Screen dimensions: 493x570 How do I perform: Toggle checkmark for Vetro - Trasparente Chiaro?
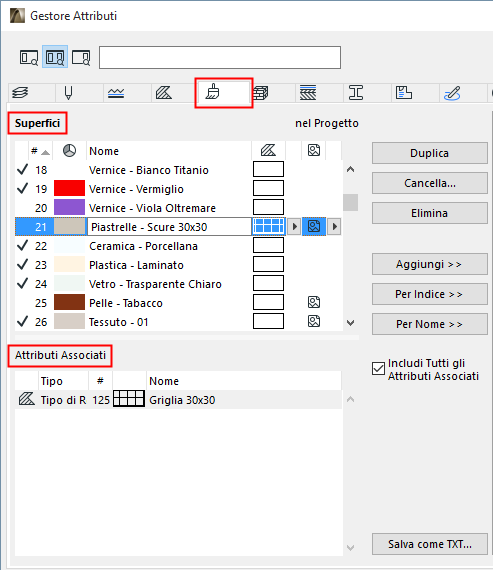coord(23,283)
